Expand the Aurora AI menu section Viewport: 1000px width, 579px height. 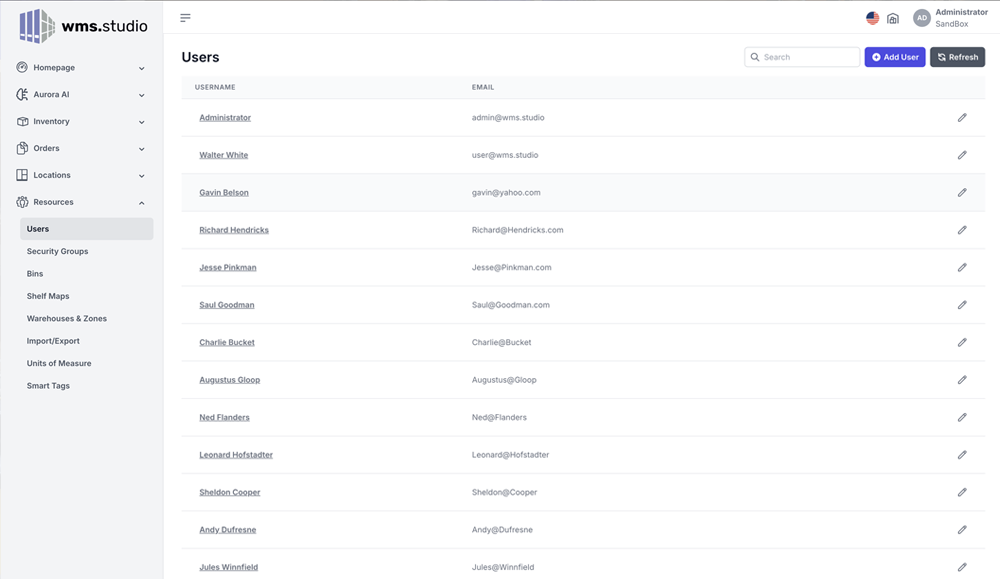(x=81, y=95)
